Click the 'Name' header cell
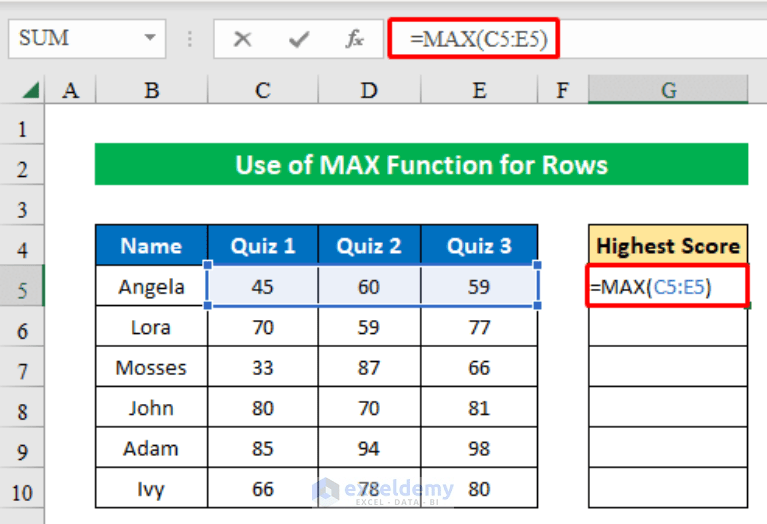Screen dimensions: 767x524 coord(152,246)
